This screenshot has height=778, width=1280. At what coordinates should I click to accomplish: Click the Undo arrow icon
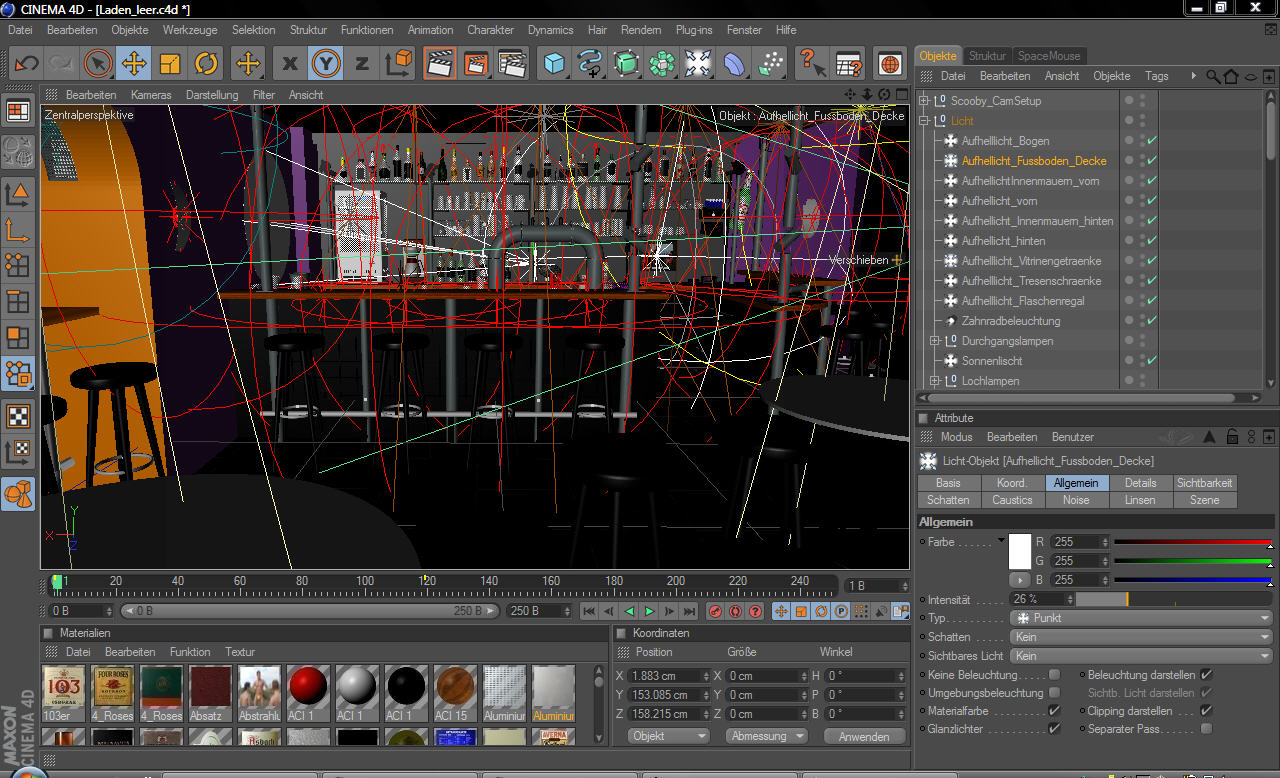tap(26, 64)
